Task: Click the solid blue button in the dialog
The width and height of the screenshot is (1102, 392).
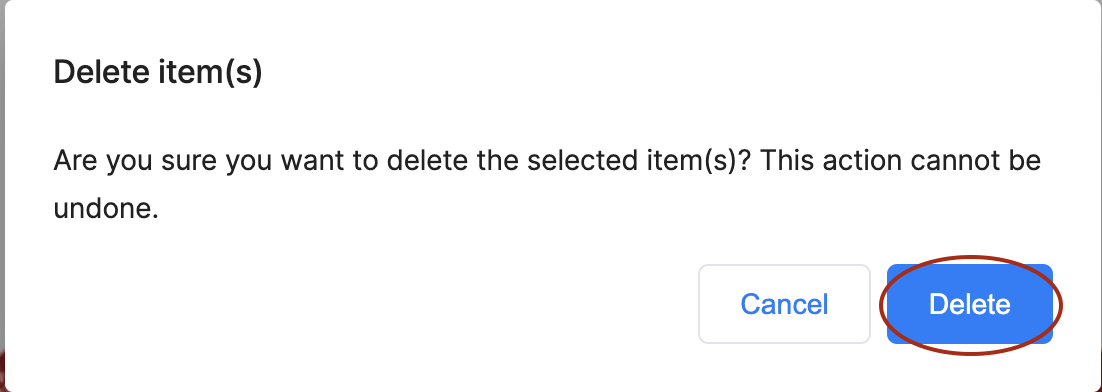Action: [969, 304]
